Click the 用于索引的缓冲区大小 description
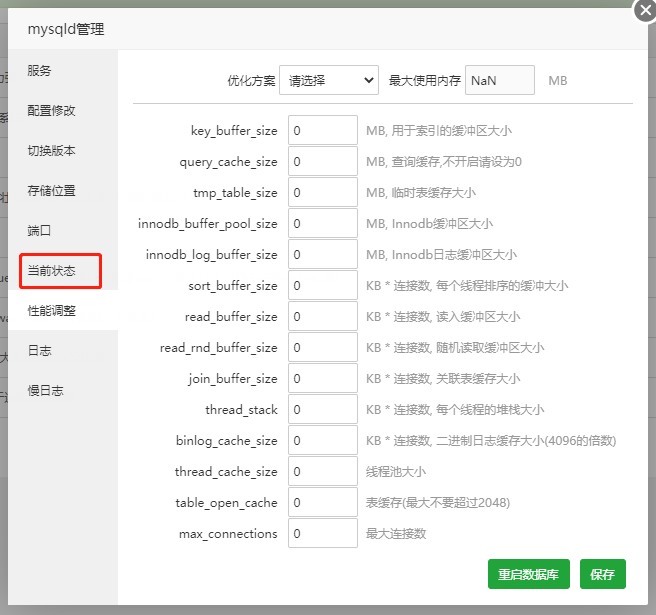This screenshot has height=615, width=656. 439,131
